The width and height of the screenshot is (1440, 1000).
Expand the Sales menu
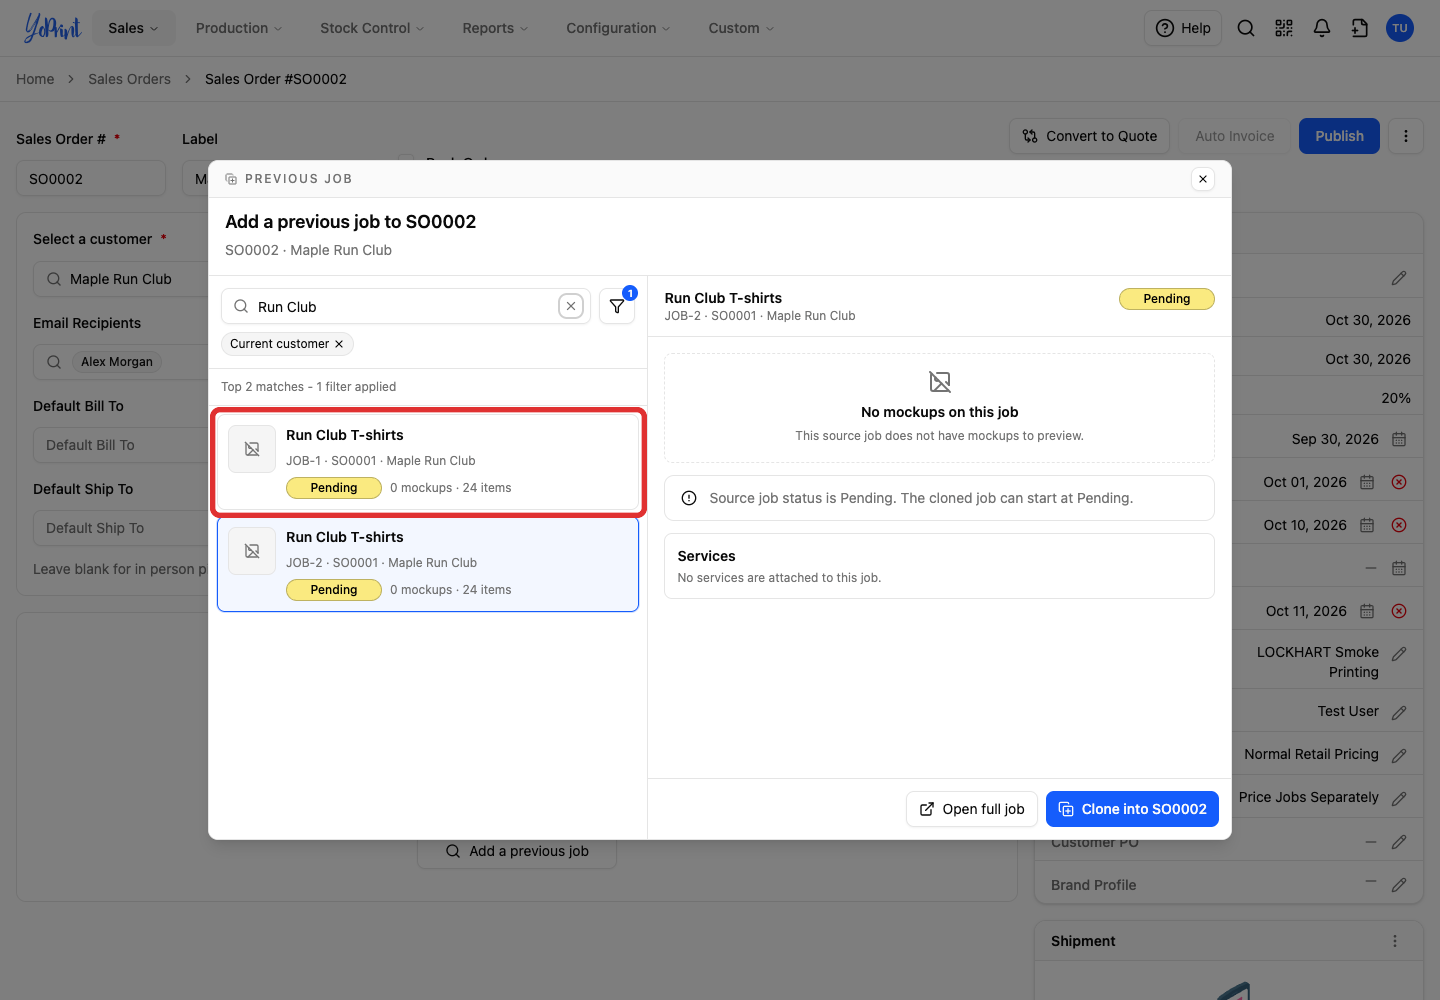tap(133, 28)
